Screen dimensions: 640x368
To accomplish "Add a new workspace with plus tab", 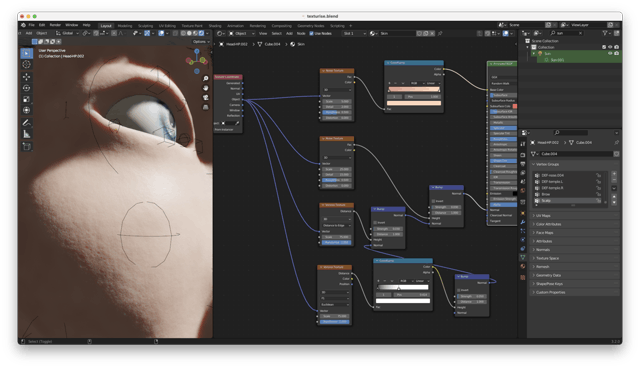I will [x=350, y=26].
